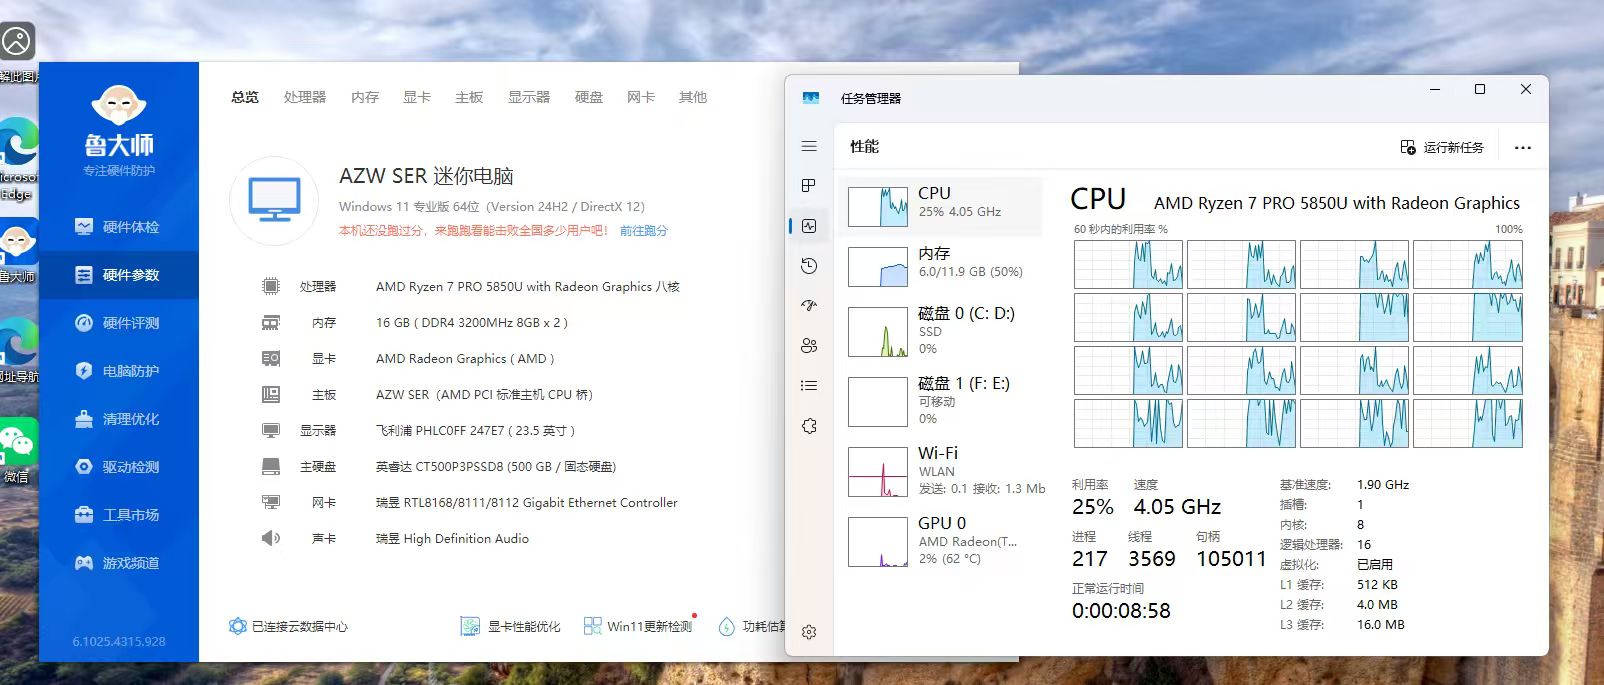
Task: Click first logical processor graph
Action: [1128, 264]
